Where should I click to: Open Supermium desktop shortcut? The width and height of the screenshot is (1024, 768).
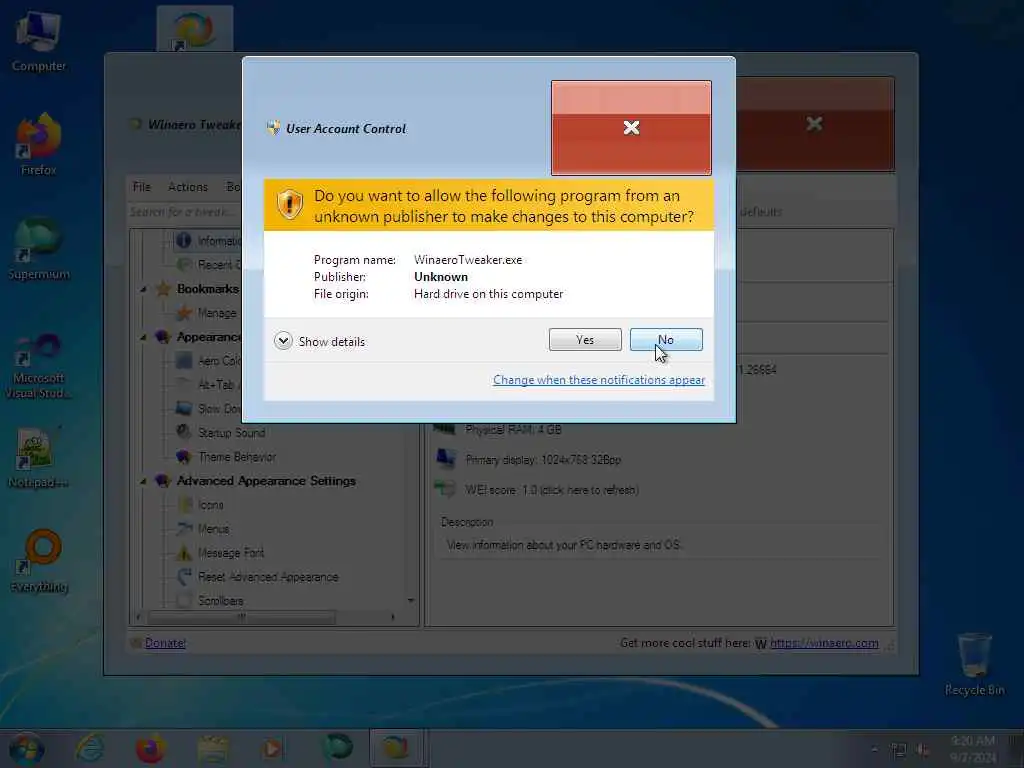point(39,249)
